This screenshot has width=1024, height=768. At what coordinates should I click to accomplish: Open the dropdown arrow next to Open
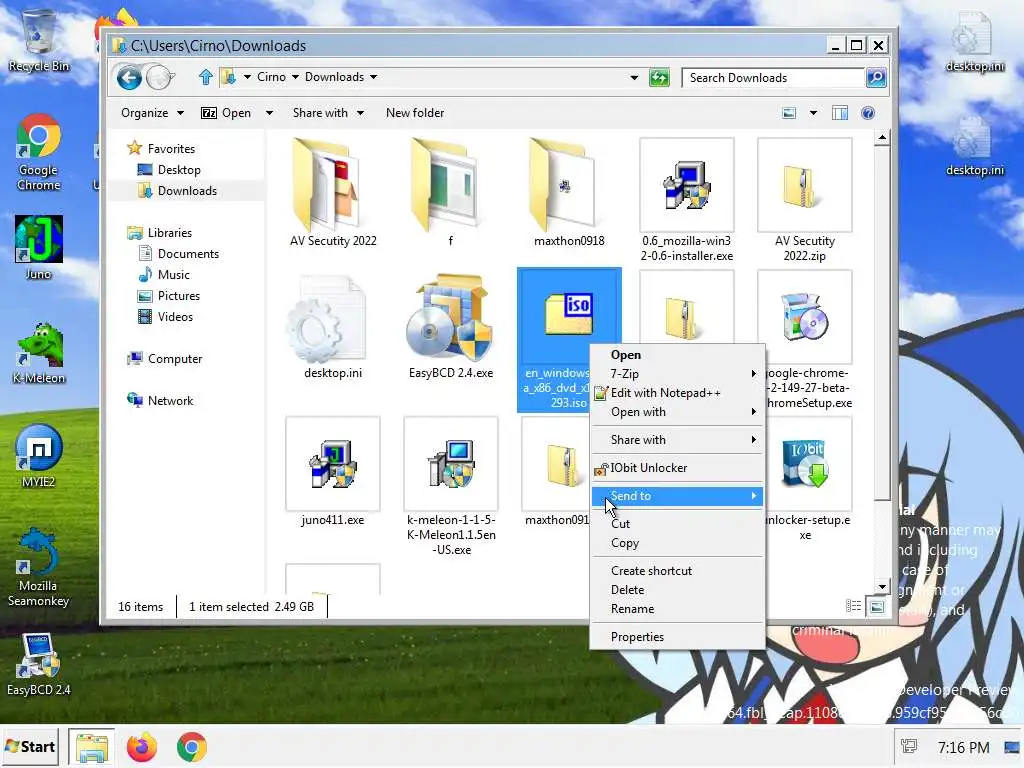[x=269, y=113]
